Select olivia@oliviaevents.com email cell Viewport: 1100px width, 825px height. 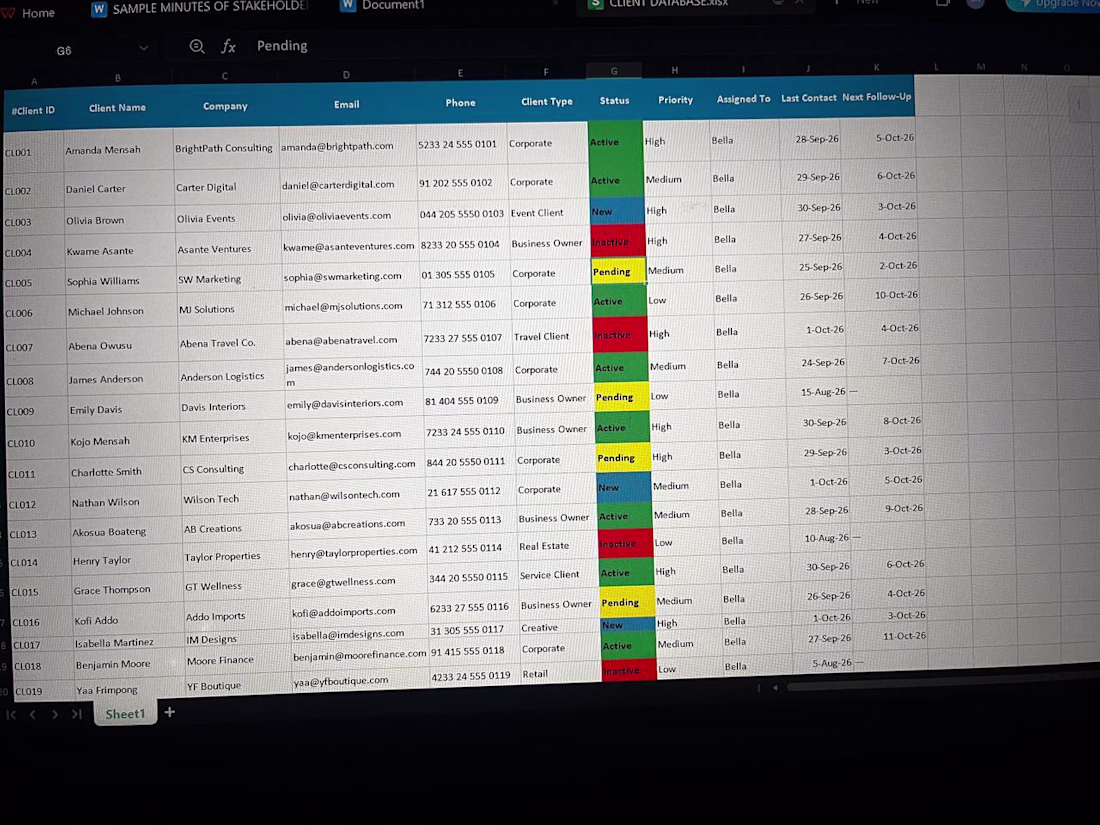coord(349,215)
